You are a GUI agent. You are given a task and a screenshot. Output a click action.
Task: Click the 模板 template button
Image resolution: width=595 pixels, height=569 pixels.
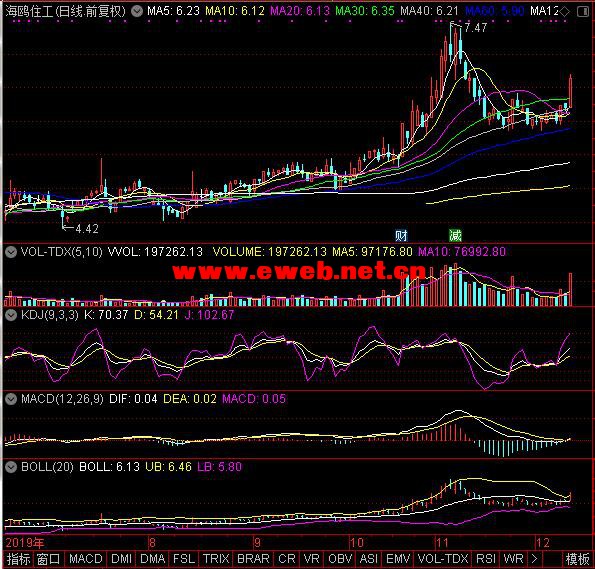tap(578, 559)
